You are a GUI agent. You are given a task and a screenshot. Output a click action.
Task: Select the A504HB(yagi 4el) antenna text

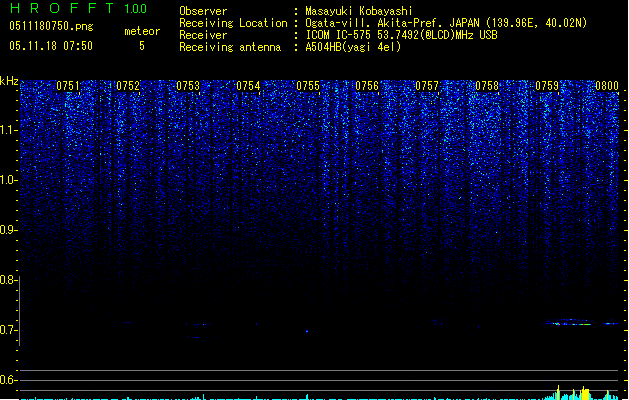click(x=353, y=47)
